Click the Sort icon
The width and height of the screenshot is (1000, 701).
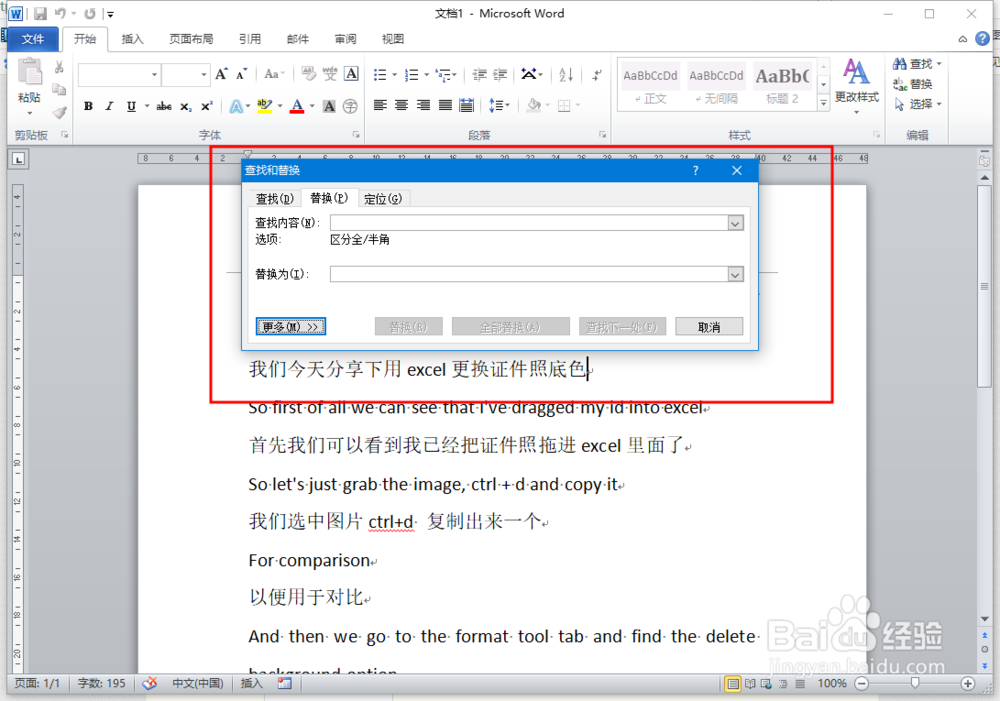point(566,75)
